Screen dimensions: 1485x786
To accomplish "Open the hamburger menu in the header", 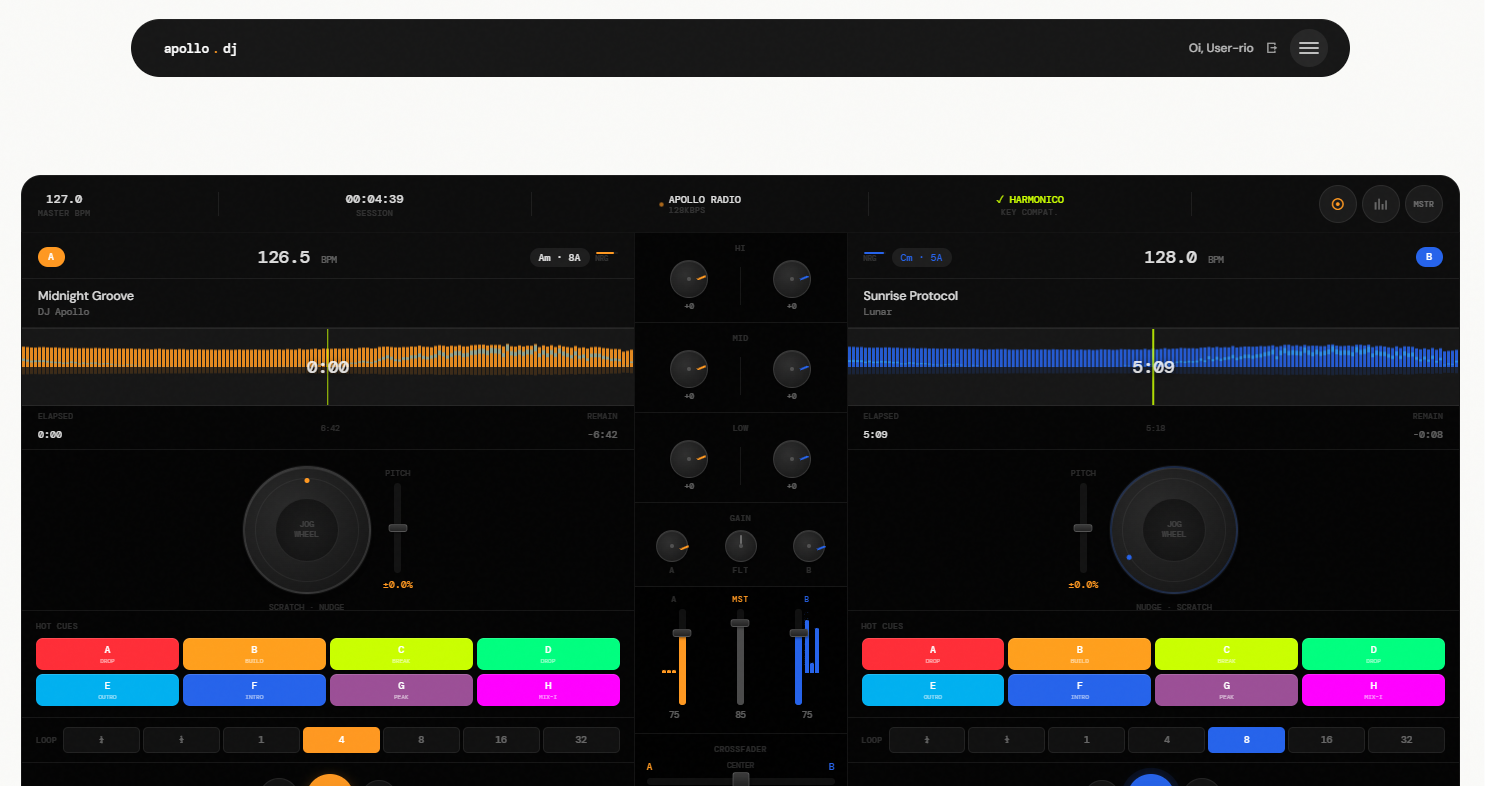I will coord(1308,48).
